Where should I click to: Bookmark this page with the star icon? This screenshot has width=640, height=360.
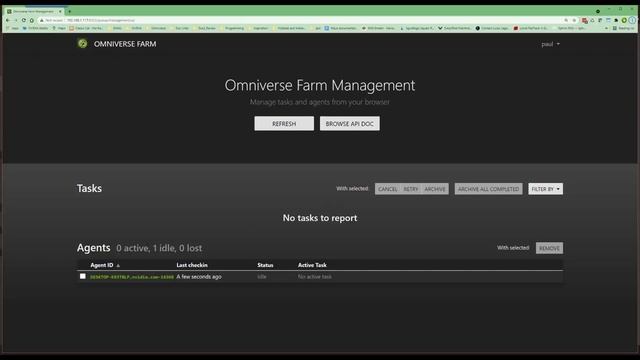[x=574, y=20]
